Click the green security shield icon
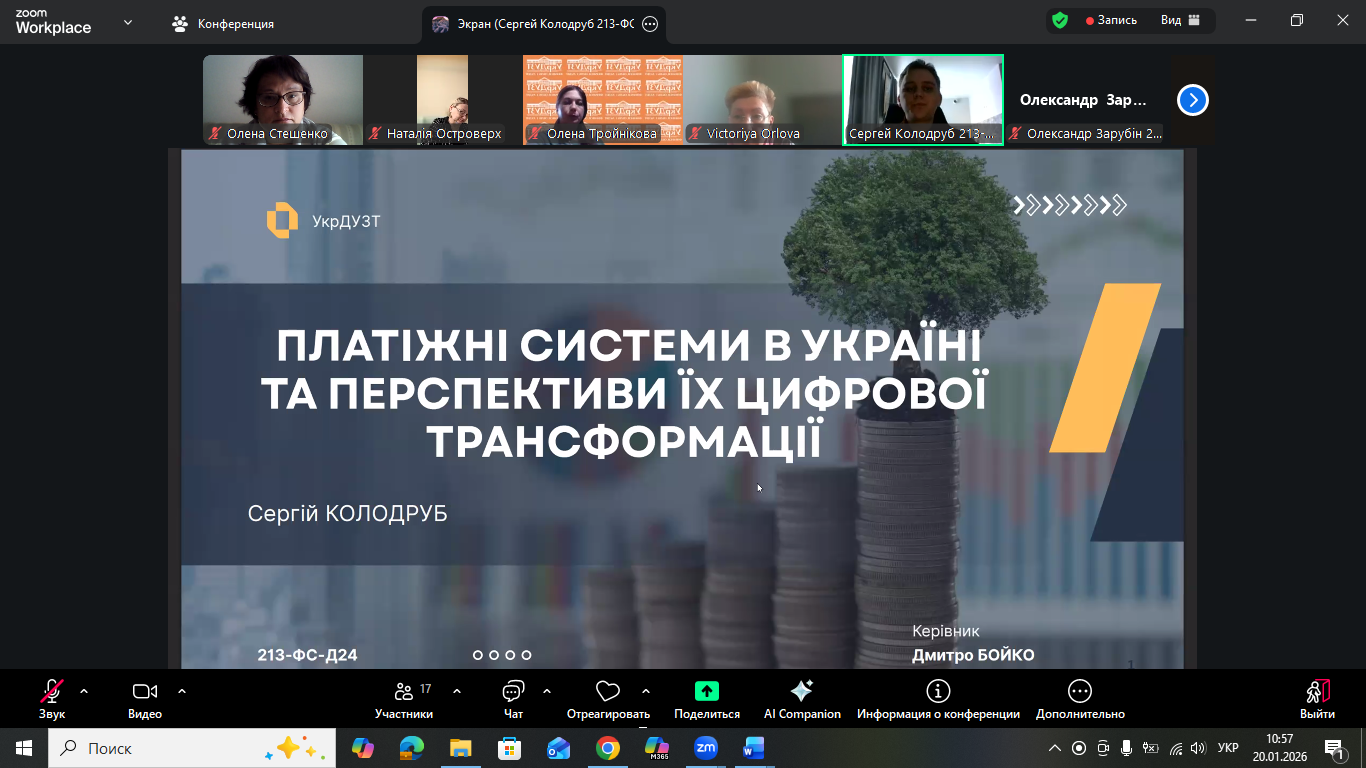1366x768 pixels. coord(1060,21)
